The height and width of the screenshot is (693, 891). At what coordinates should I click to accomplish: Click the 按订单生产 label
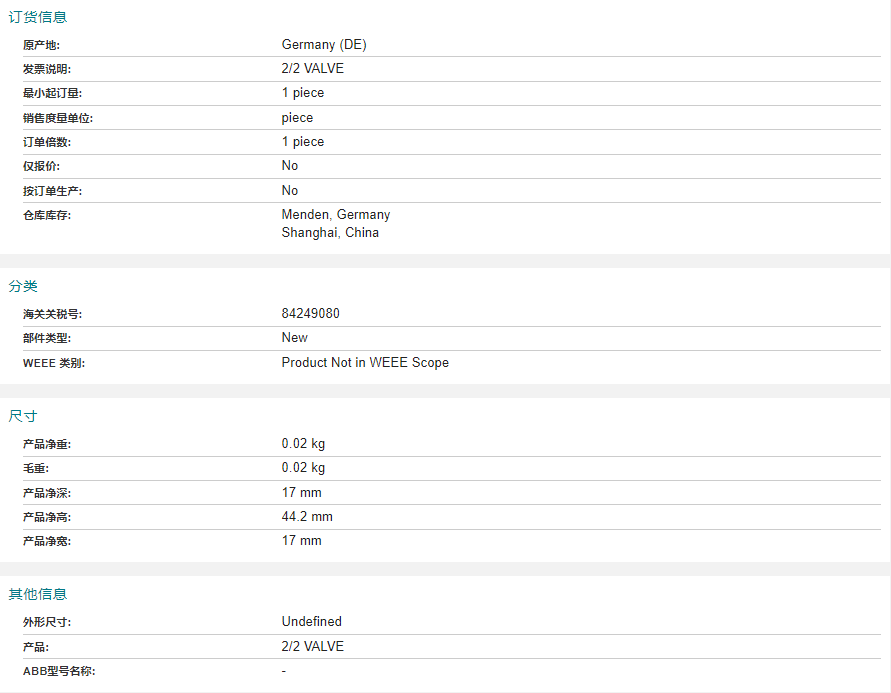pyautogui.click(x=52, y=191)
